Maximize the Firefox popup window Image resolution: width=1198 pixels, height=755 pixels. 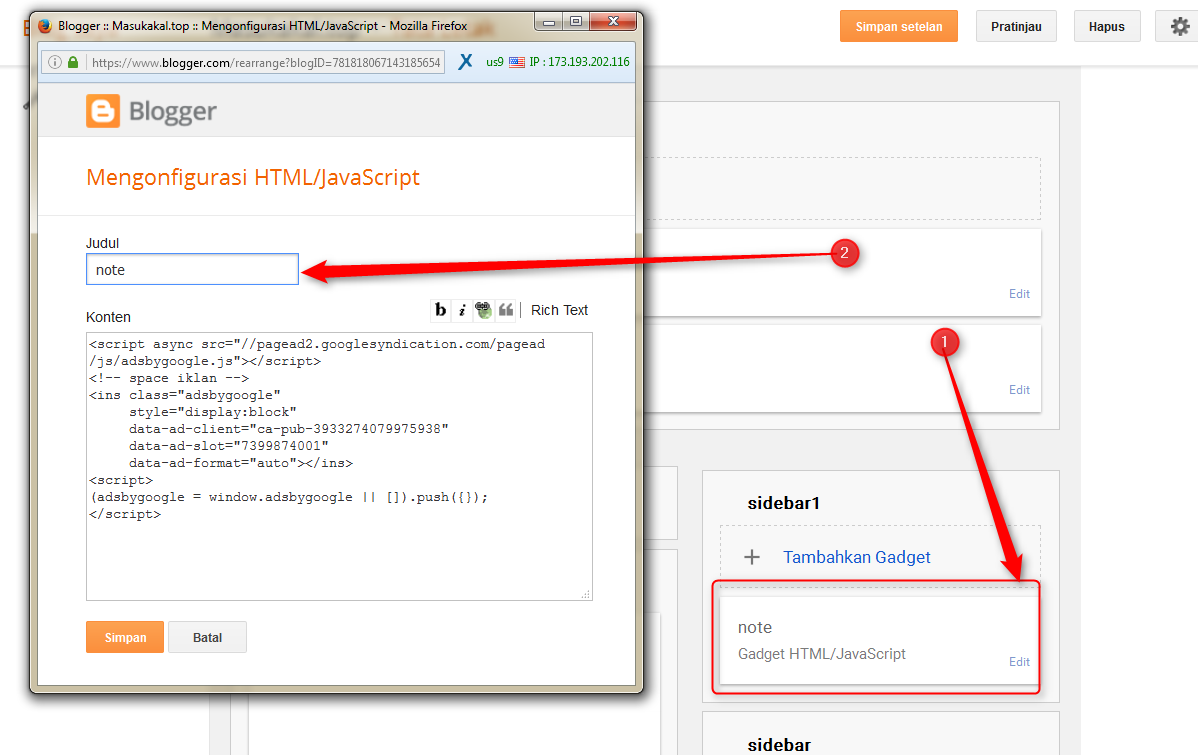tap(576, 21)
